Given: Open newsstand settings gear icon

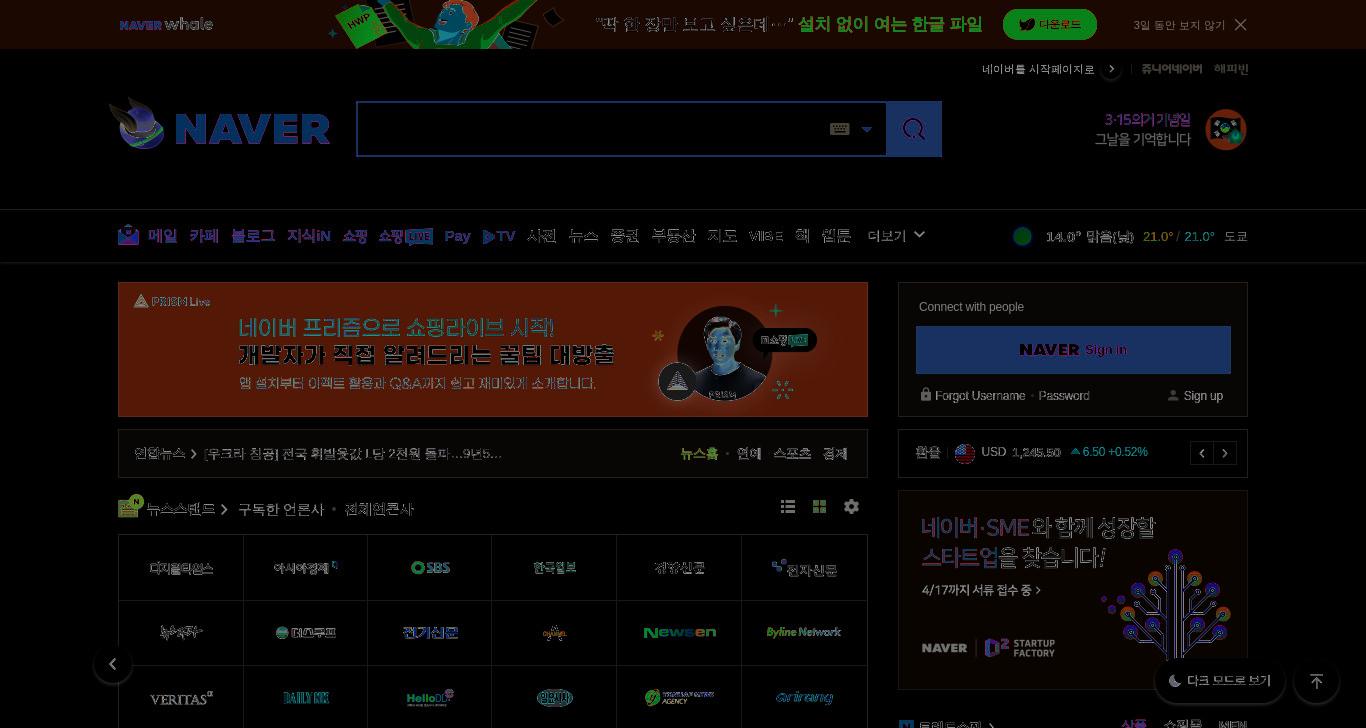Looking at the screenshot, I should 851,507.
